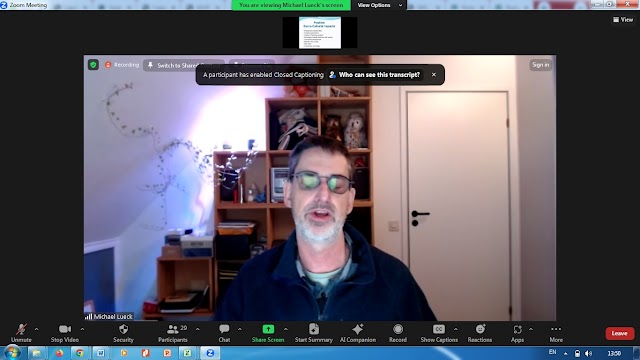Expand Share Screen options caret
Viewport: 640px width, 360px height.
pos(286,329)
